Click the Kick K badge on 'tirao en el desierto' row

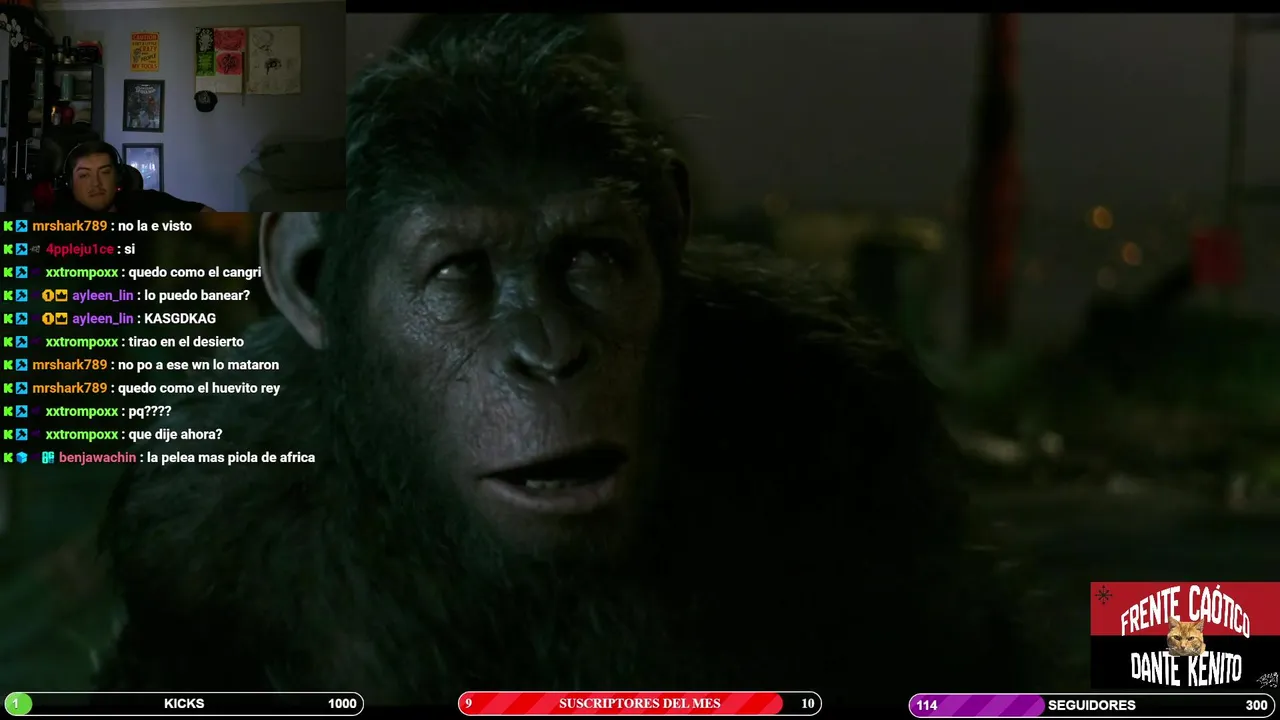click(x=8, y=342)
